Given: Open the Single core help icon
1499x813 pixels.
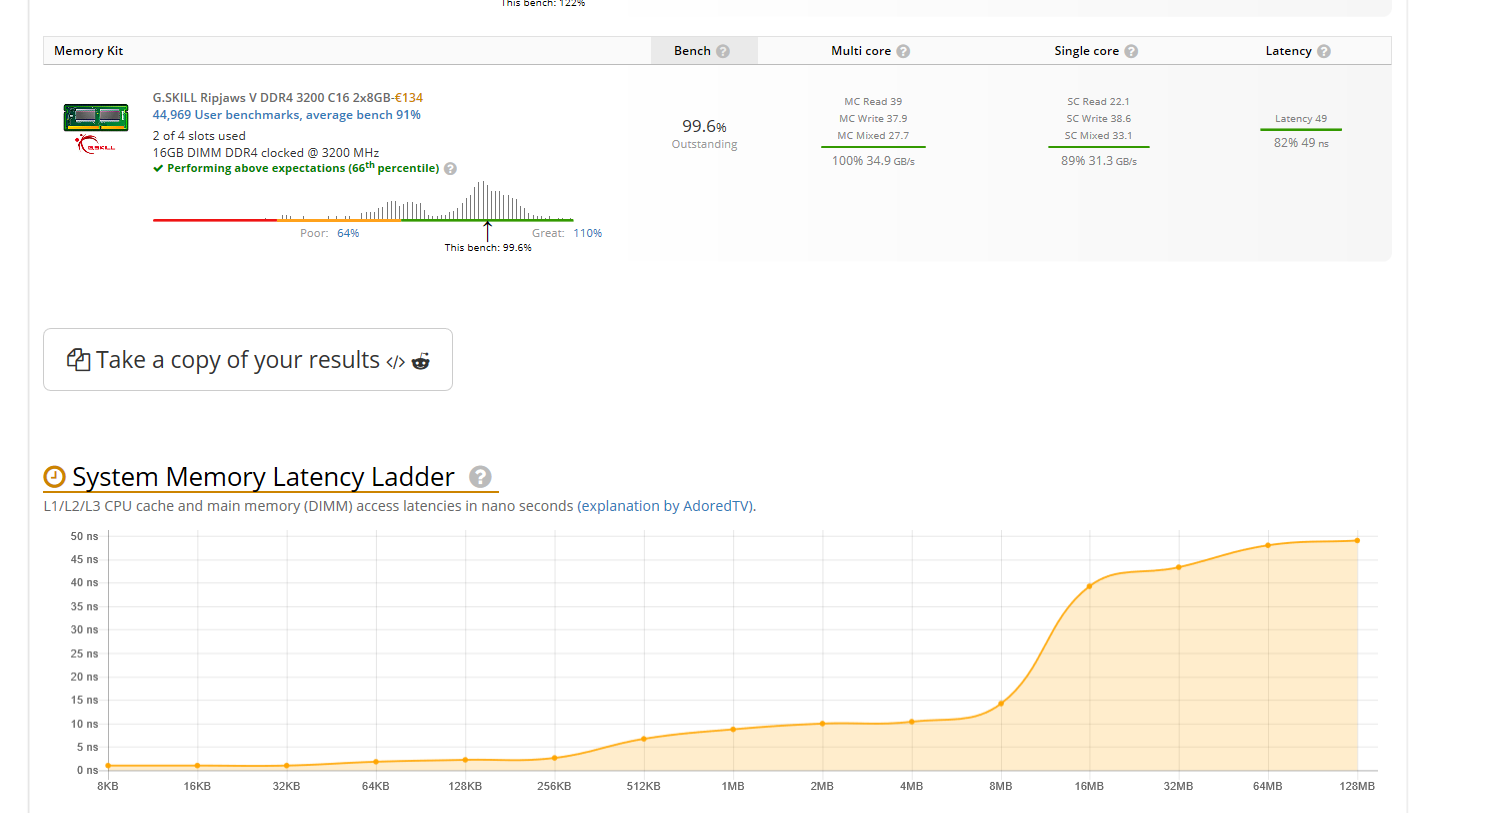Looking at the screenshot, I should (1131, 51).
